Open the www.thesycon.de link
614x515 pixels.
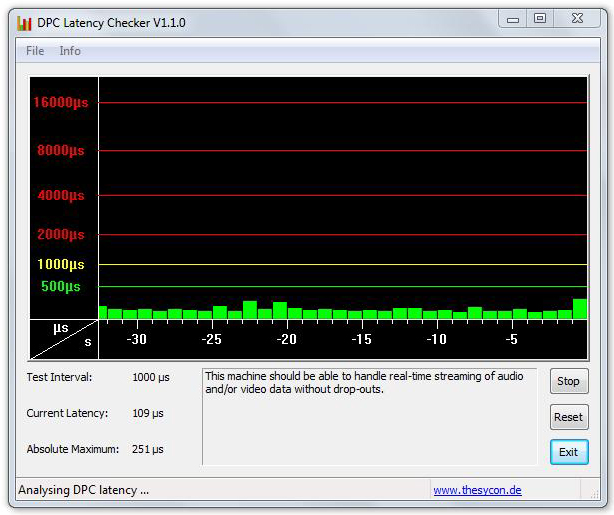point(477,490)
